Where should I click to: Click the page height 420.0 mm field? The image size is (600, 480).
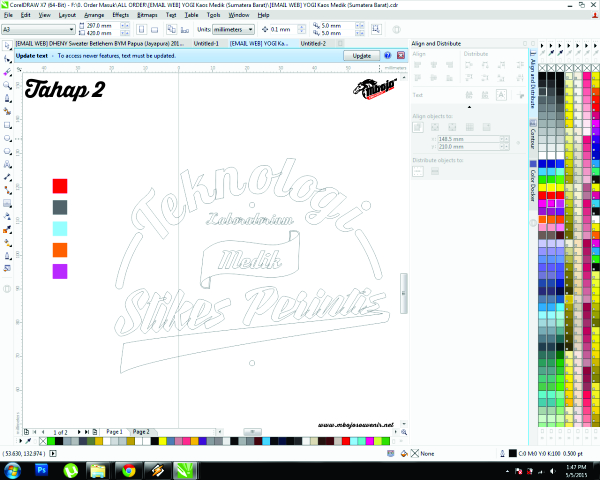(103, 33)
